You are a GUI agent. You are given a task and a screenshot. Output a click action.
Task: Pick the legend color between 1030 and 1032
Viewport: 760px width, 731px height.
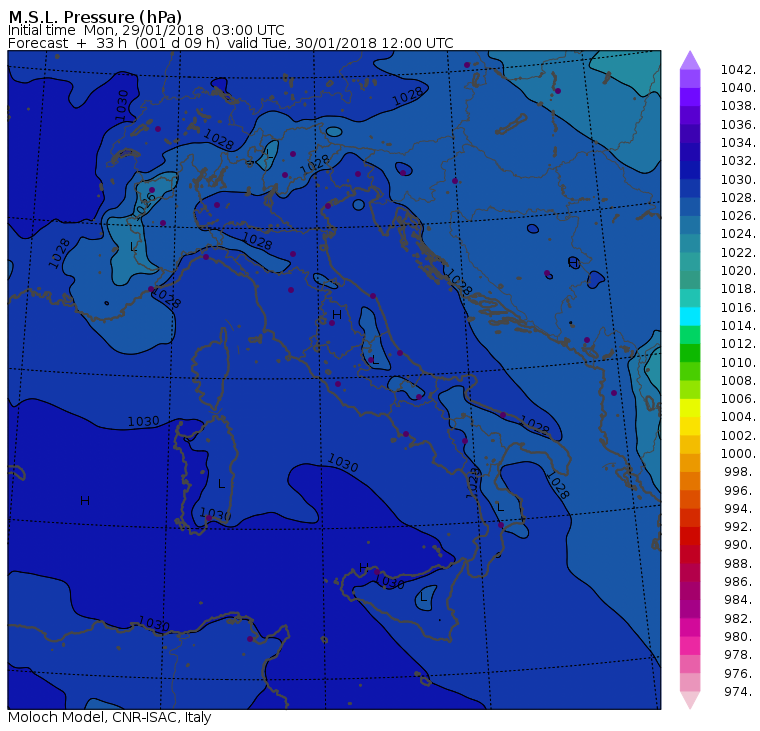(x=690, y=170)
